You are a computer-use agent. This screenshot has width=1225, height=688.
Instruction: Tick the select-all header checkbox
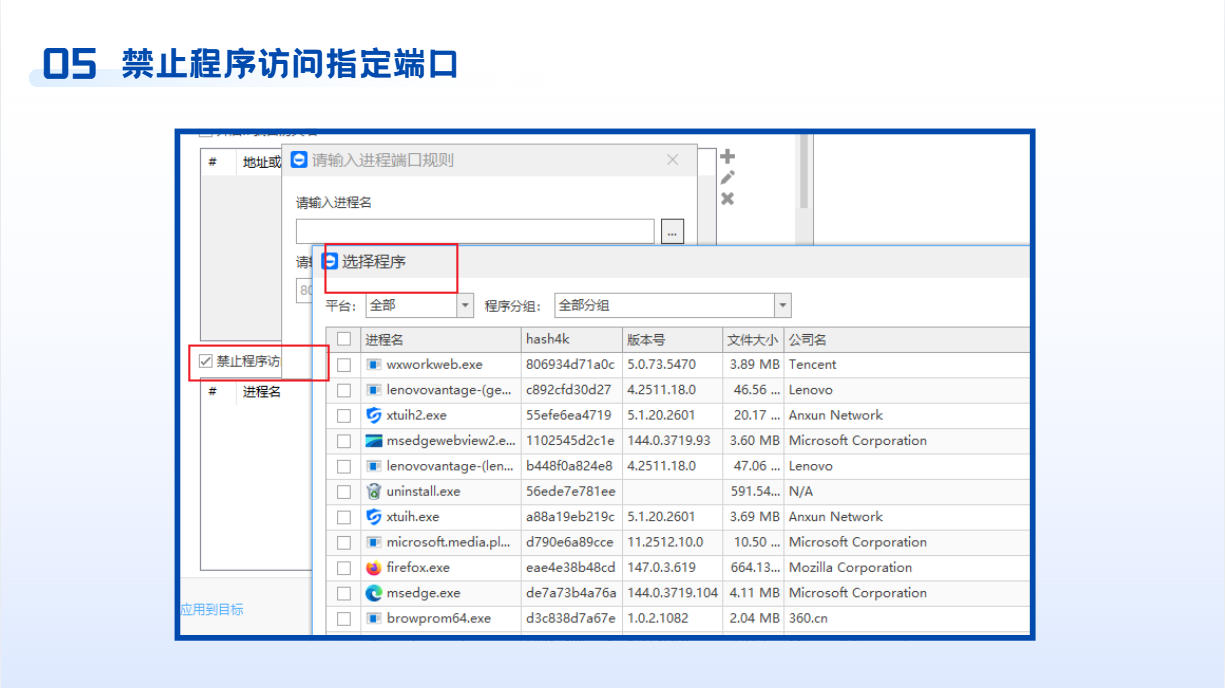coord(344,340)
